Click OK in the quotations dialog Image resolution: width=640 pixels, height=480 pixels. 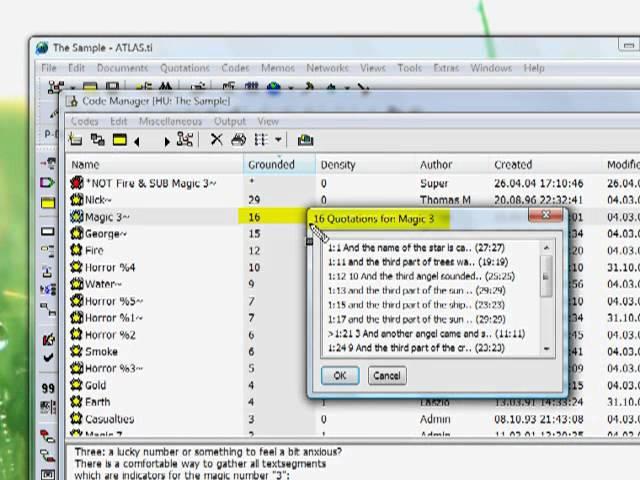340,376
